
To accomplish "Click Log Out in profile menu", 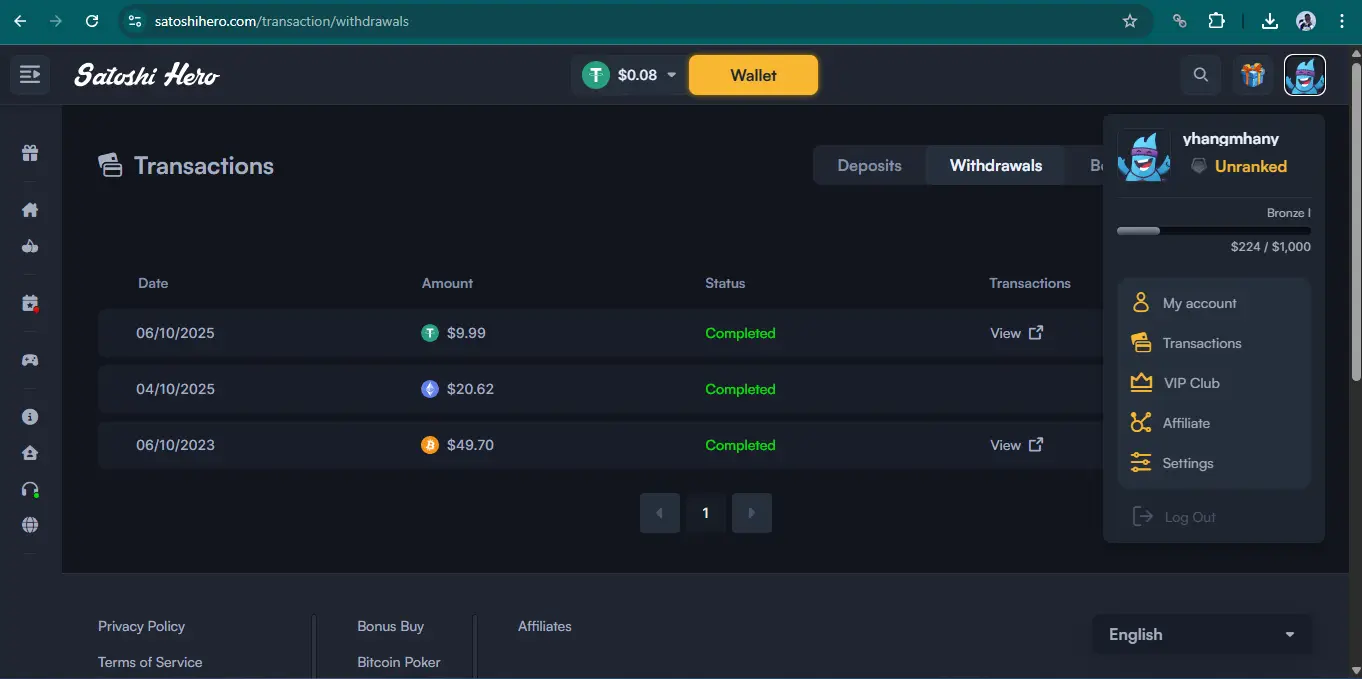I will (x=1189, y=517).
